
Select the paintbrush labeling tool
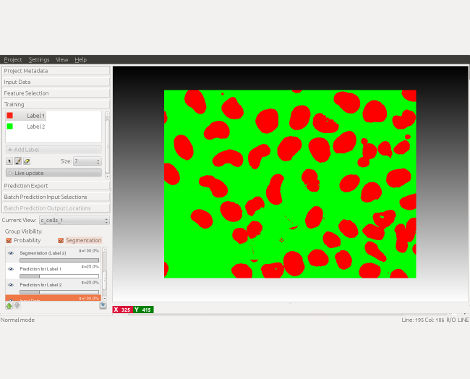18,161
